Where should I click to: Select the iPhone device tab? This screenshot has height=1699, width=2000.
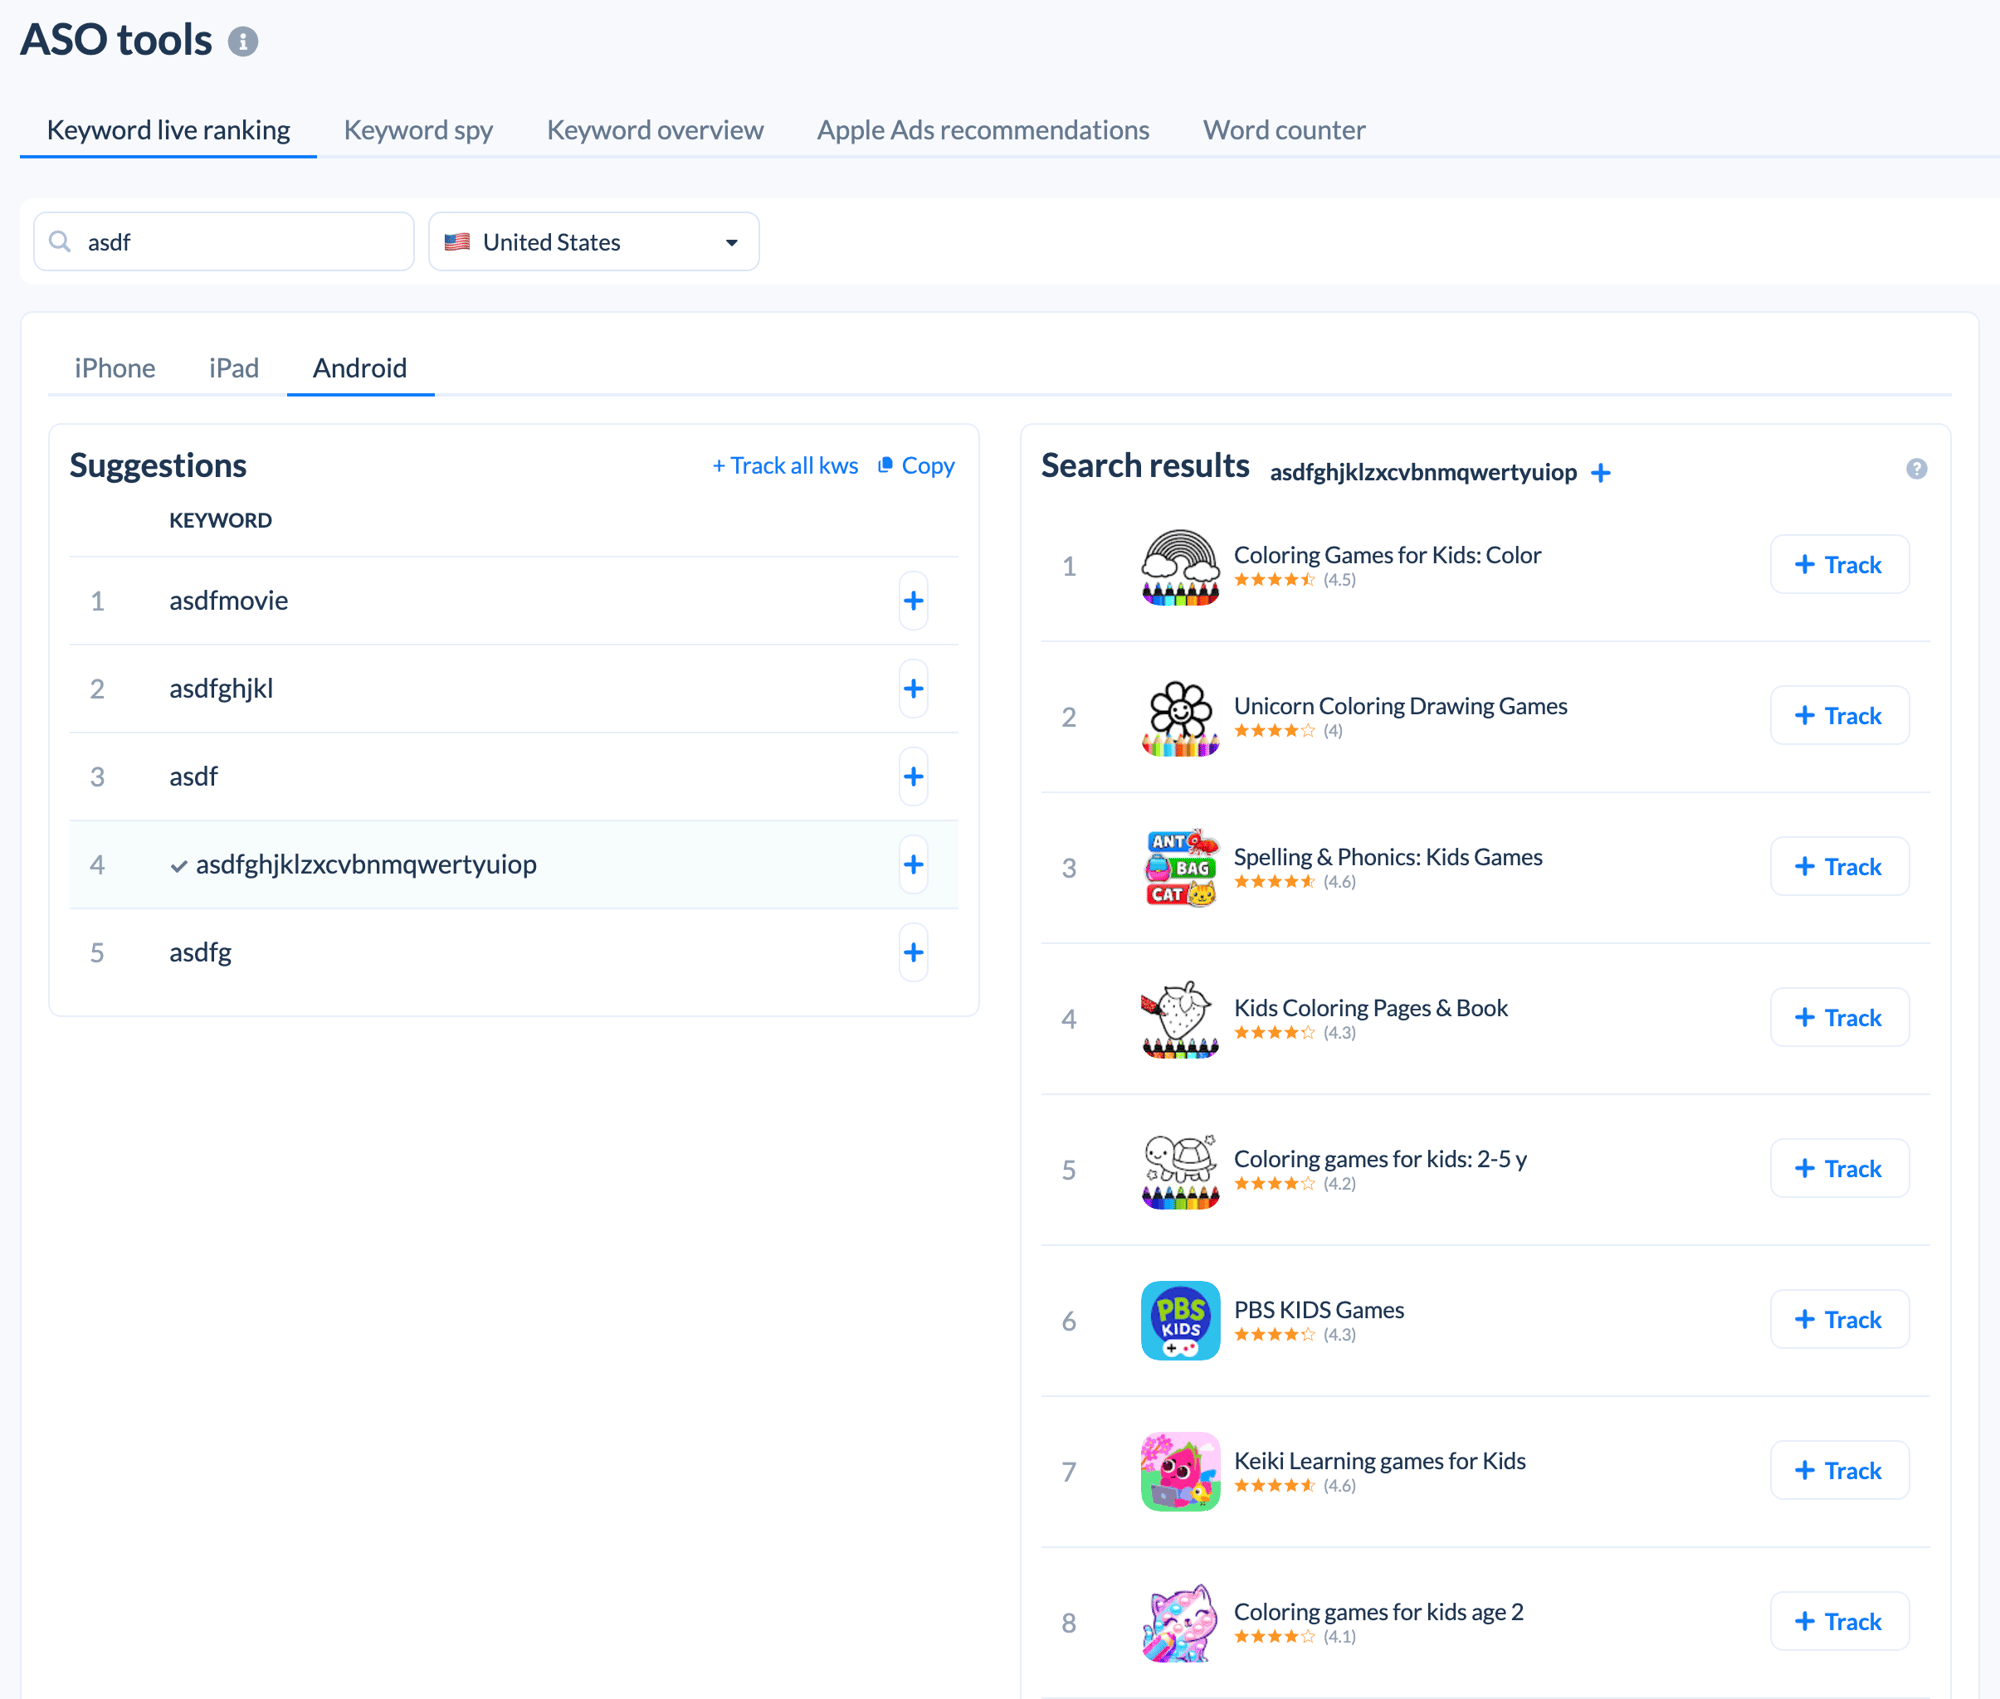[115, 368]
